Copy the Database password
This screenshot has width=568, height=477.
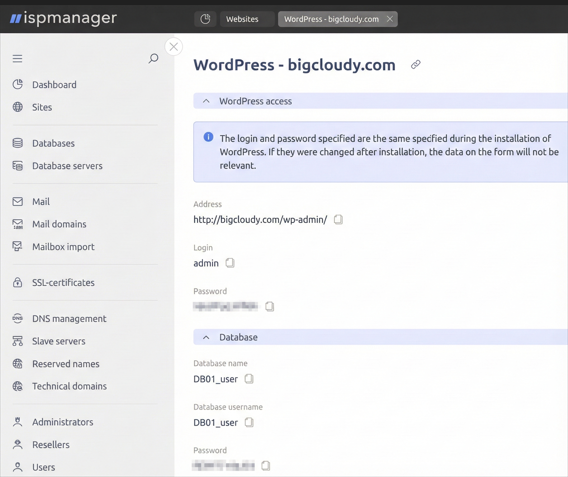[x=266, y=466]
